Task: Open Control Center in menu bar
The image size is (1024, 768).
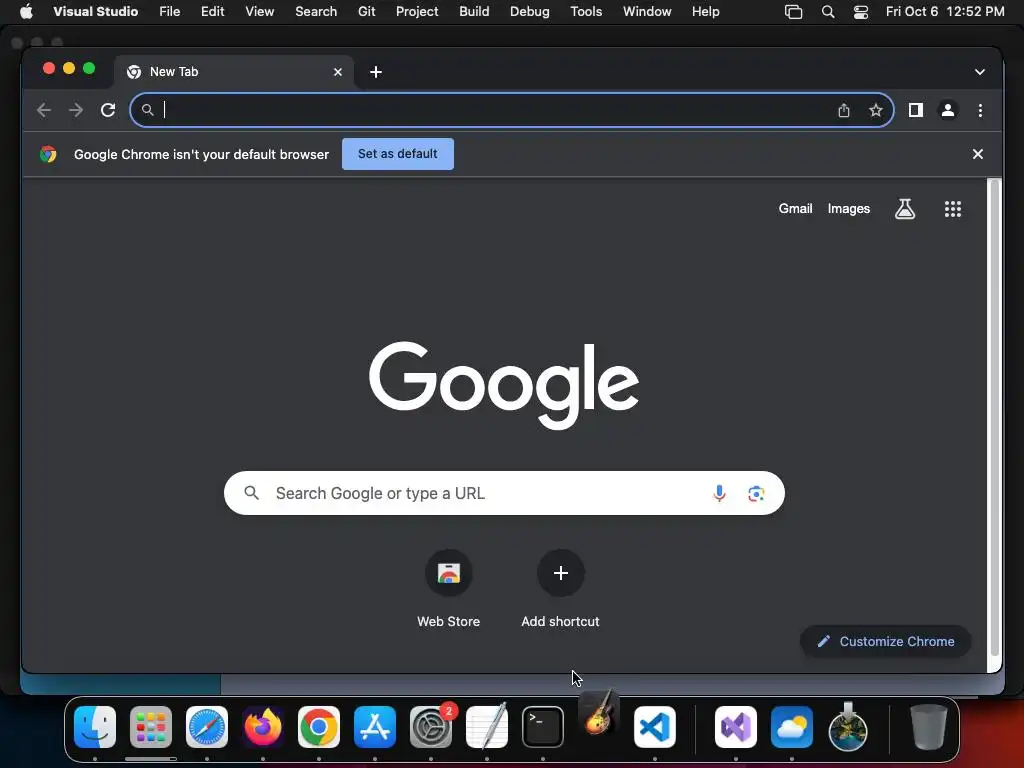Action: coord(861,12)
